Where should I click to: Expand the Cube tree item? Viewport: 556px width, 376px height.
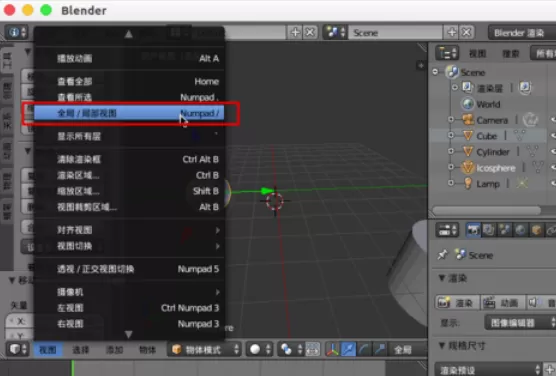tap(451, 135)
